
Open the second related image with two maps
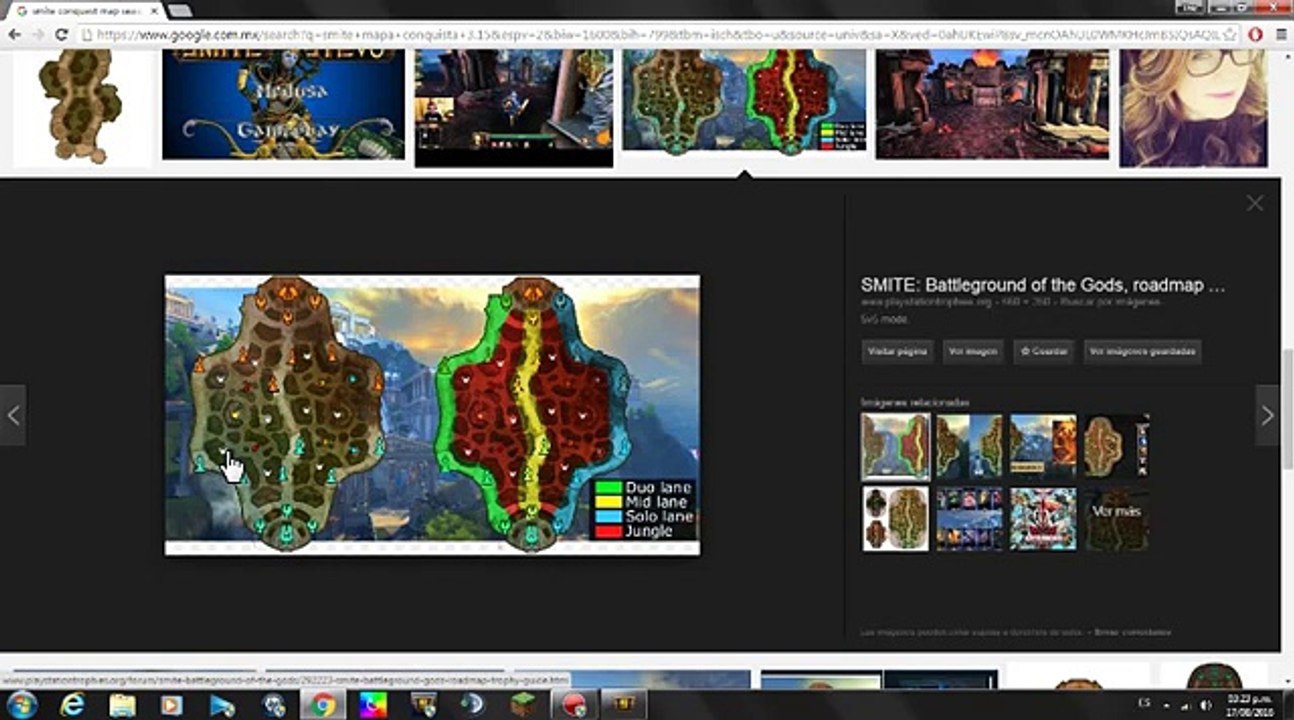(970, 446)
